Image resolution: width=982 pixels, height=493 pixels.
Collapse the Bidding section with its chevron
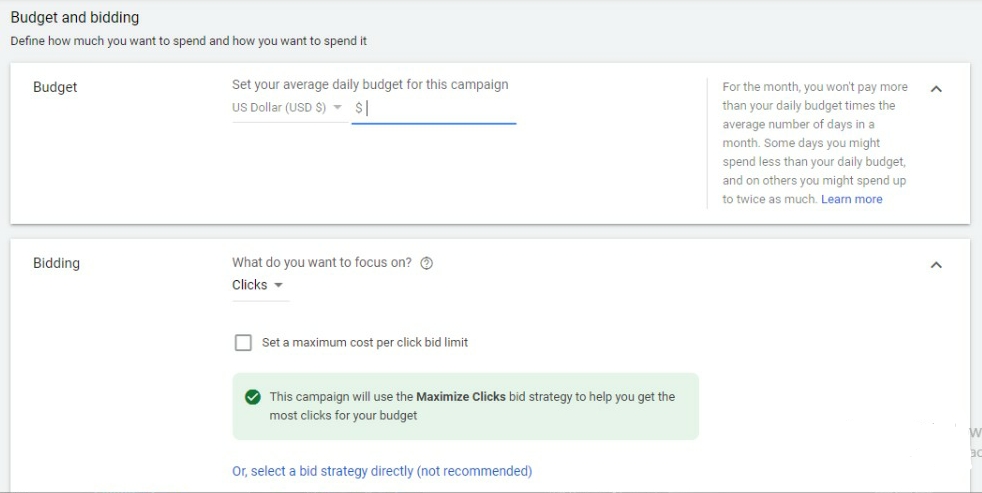[x=936, y=265]
